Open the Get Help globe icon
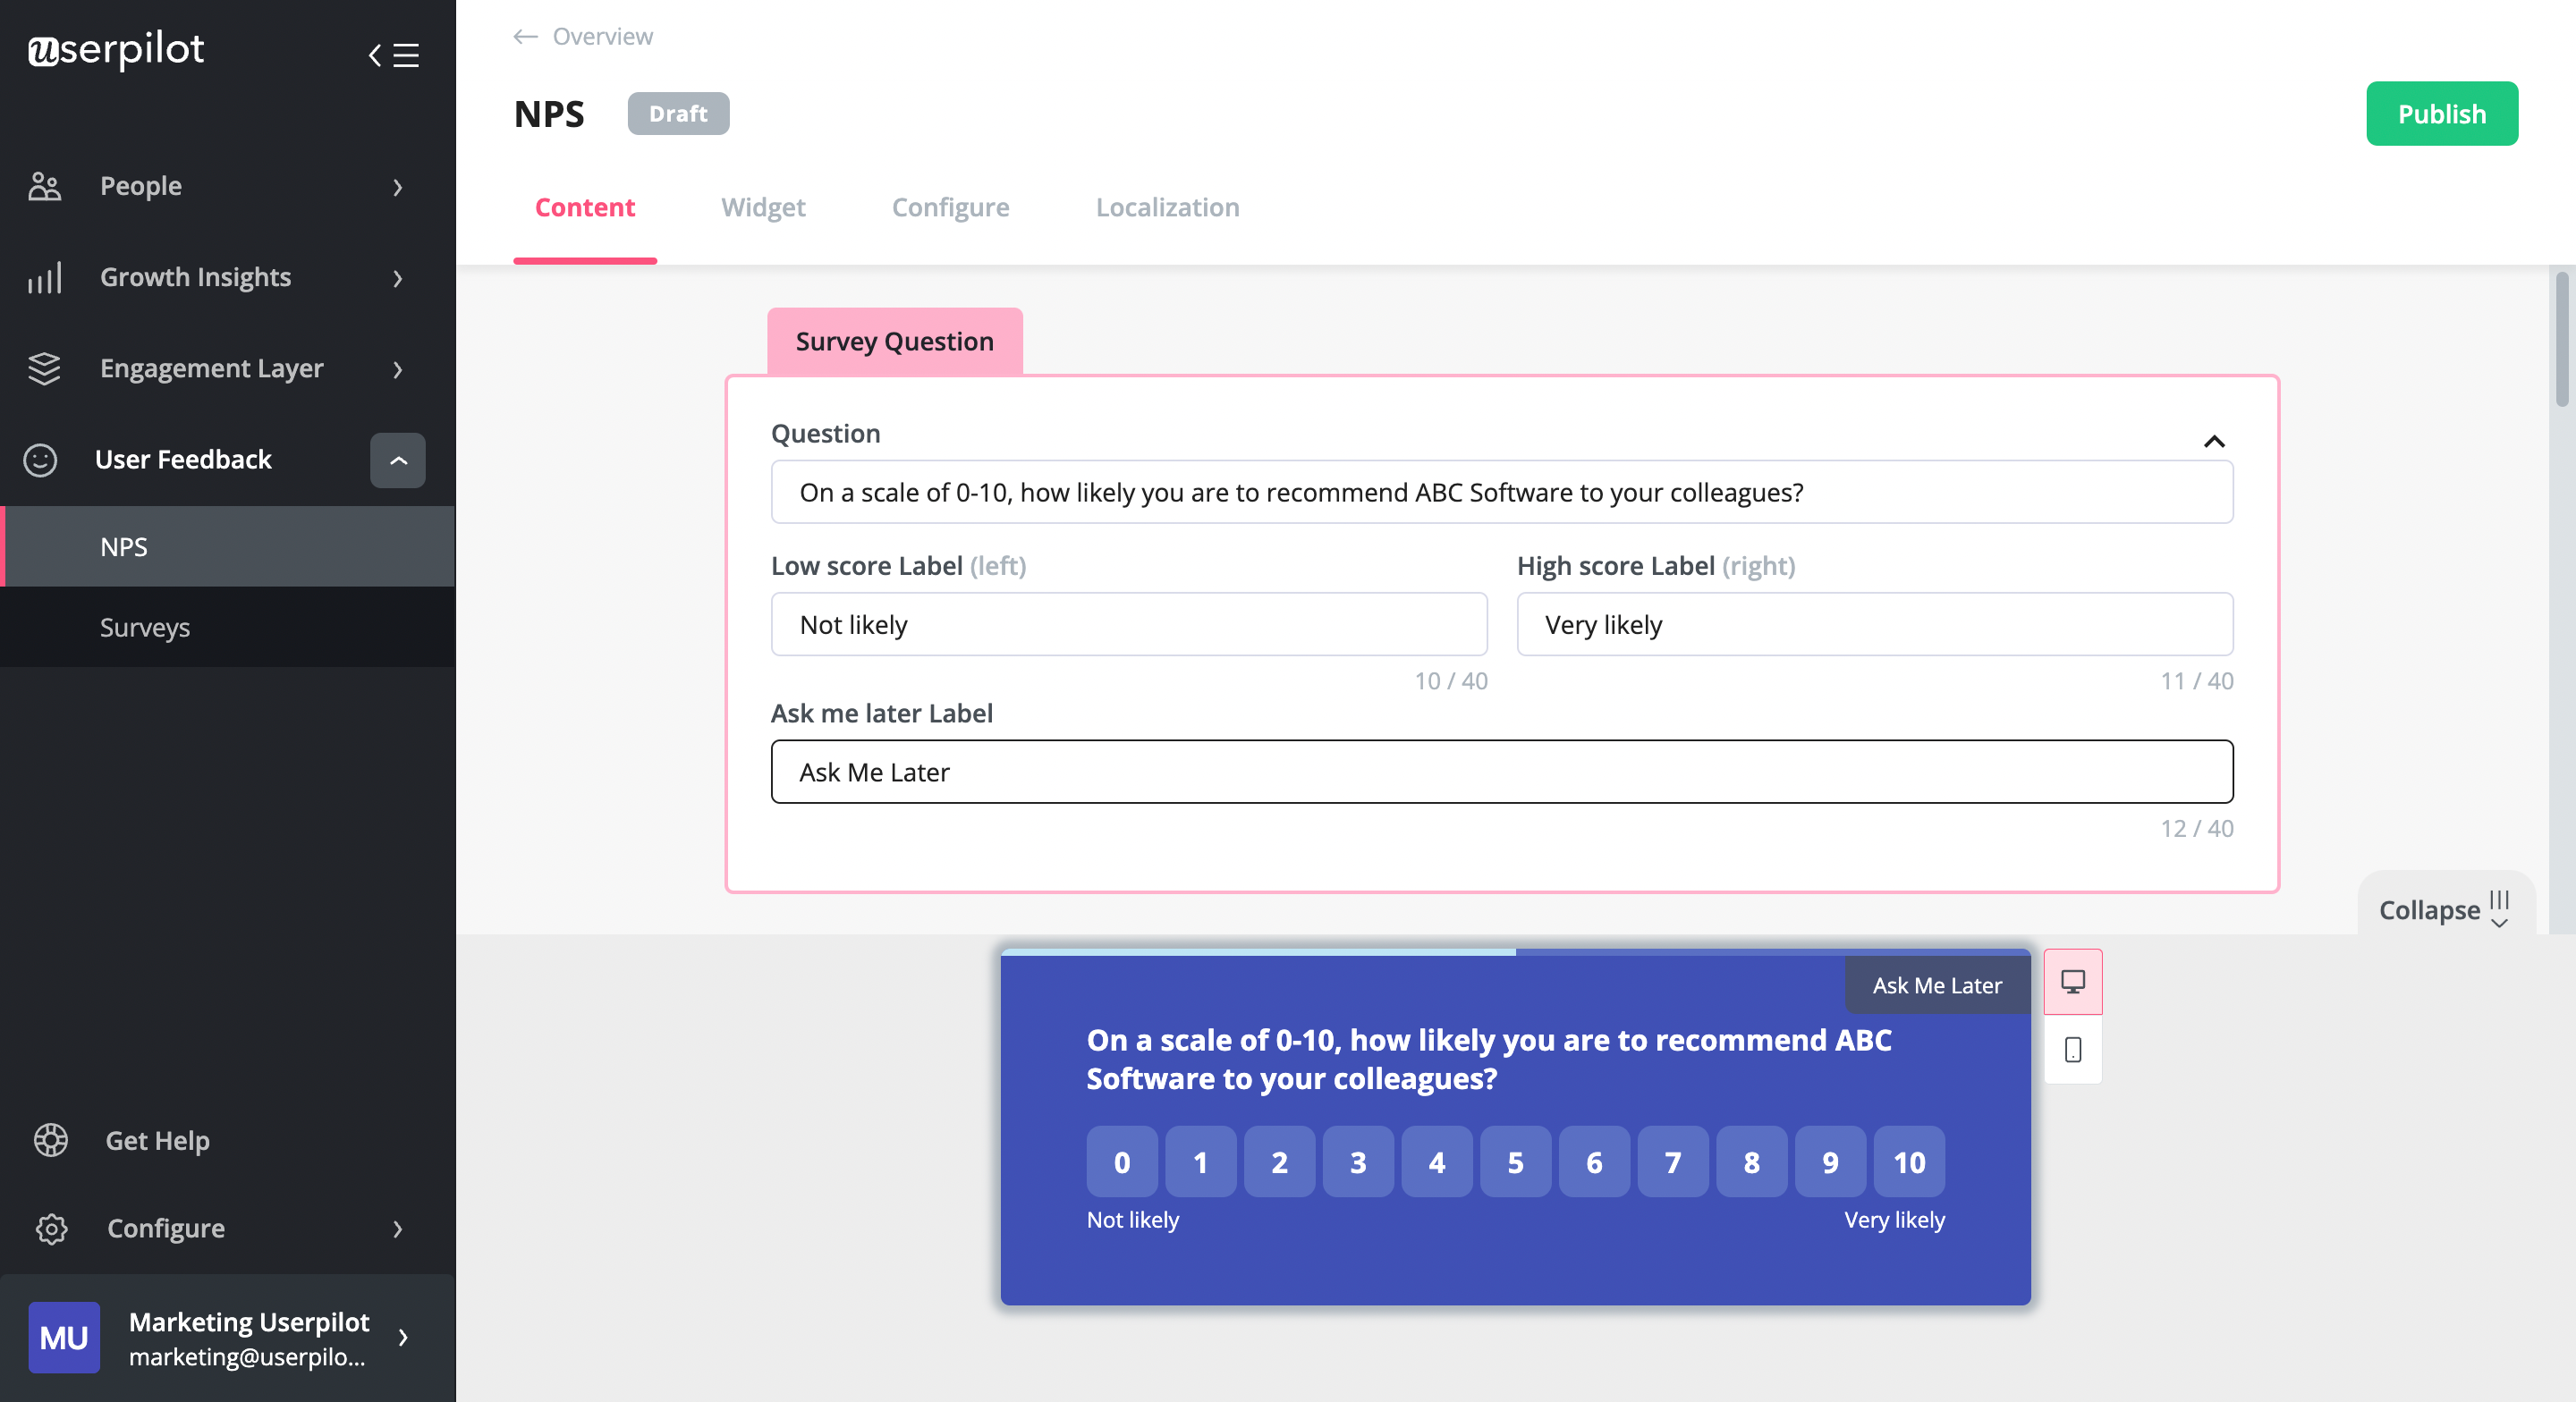The image size is (2576, 1402). tap(51, 1139)
